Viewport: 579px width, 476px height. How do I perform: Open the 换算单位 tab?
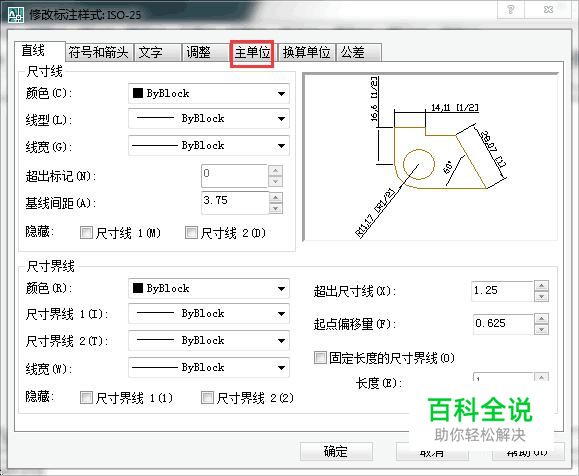(x=306, y=52)
